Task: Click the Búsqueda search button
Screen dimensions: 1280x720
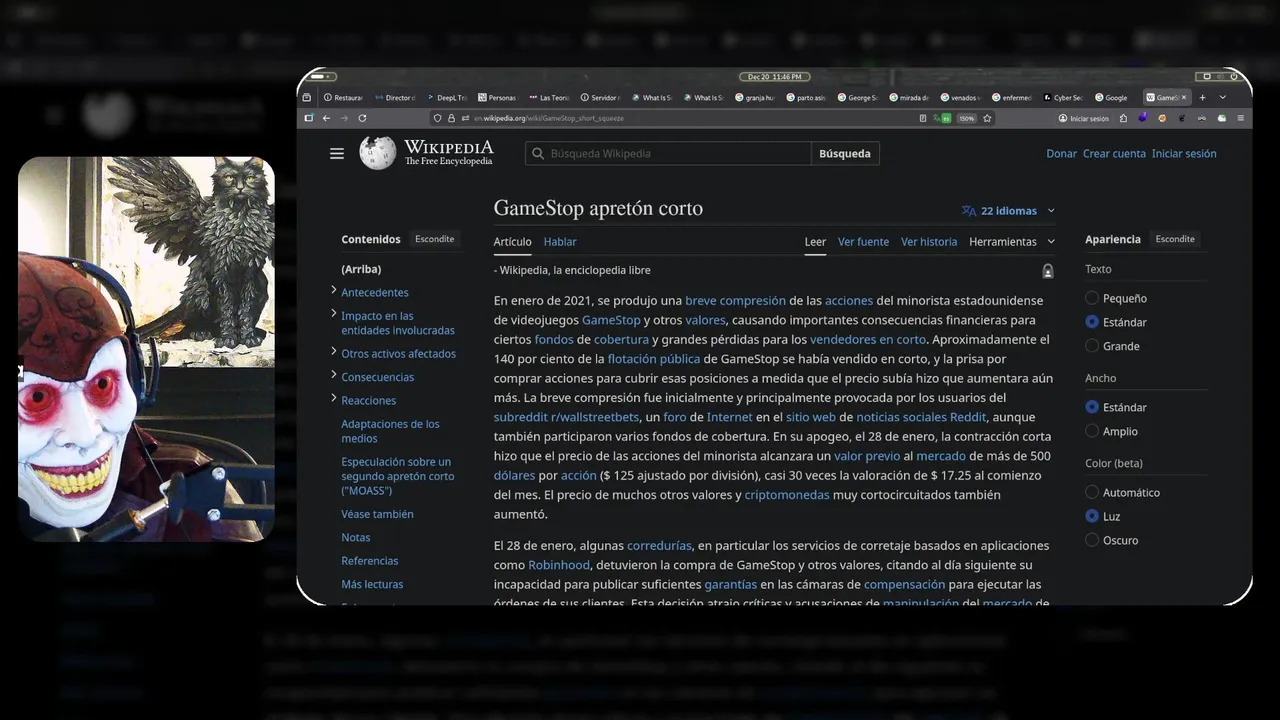Action: pyautogui.click(x=845, y=153)
